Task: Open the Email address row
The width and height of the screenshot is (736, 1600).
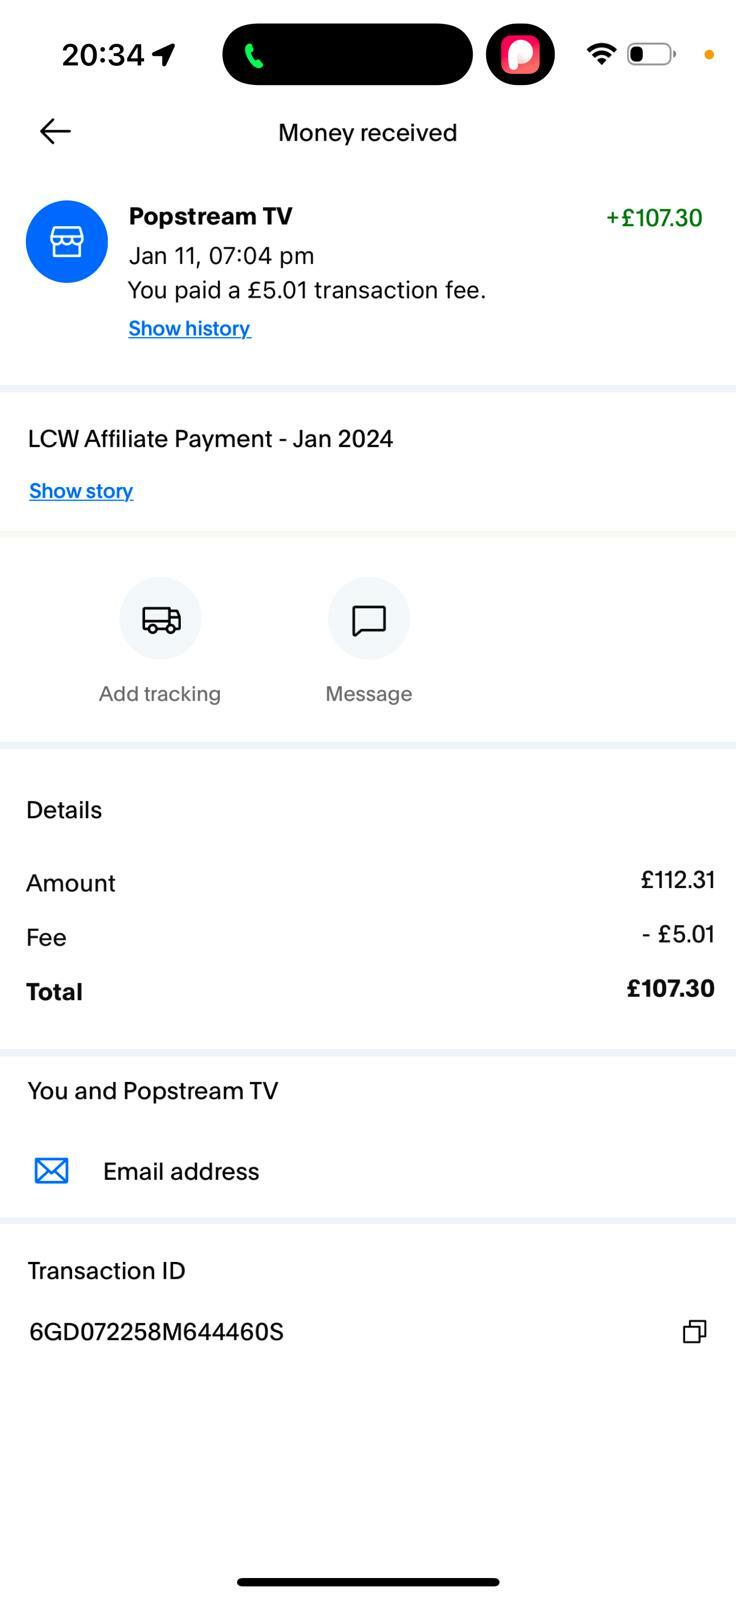Action: point(181,1171)
